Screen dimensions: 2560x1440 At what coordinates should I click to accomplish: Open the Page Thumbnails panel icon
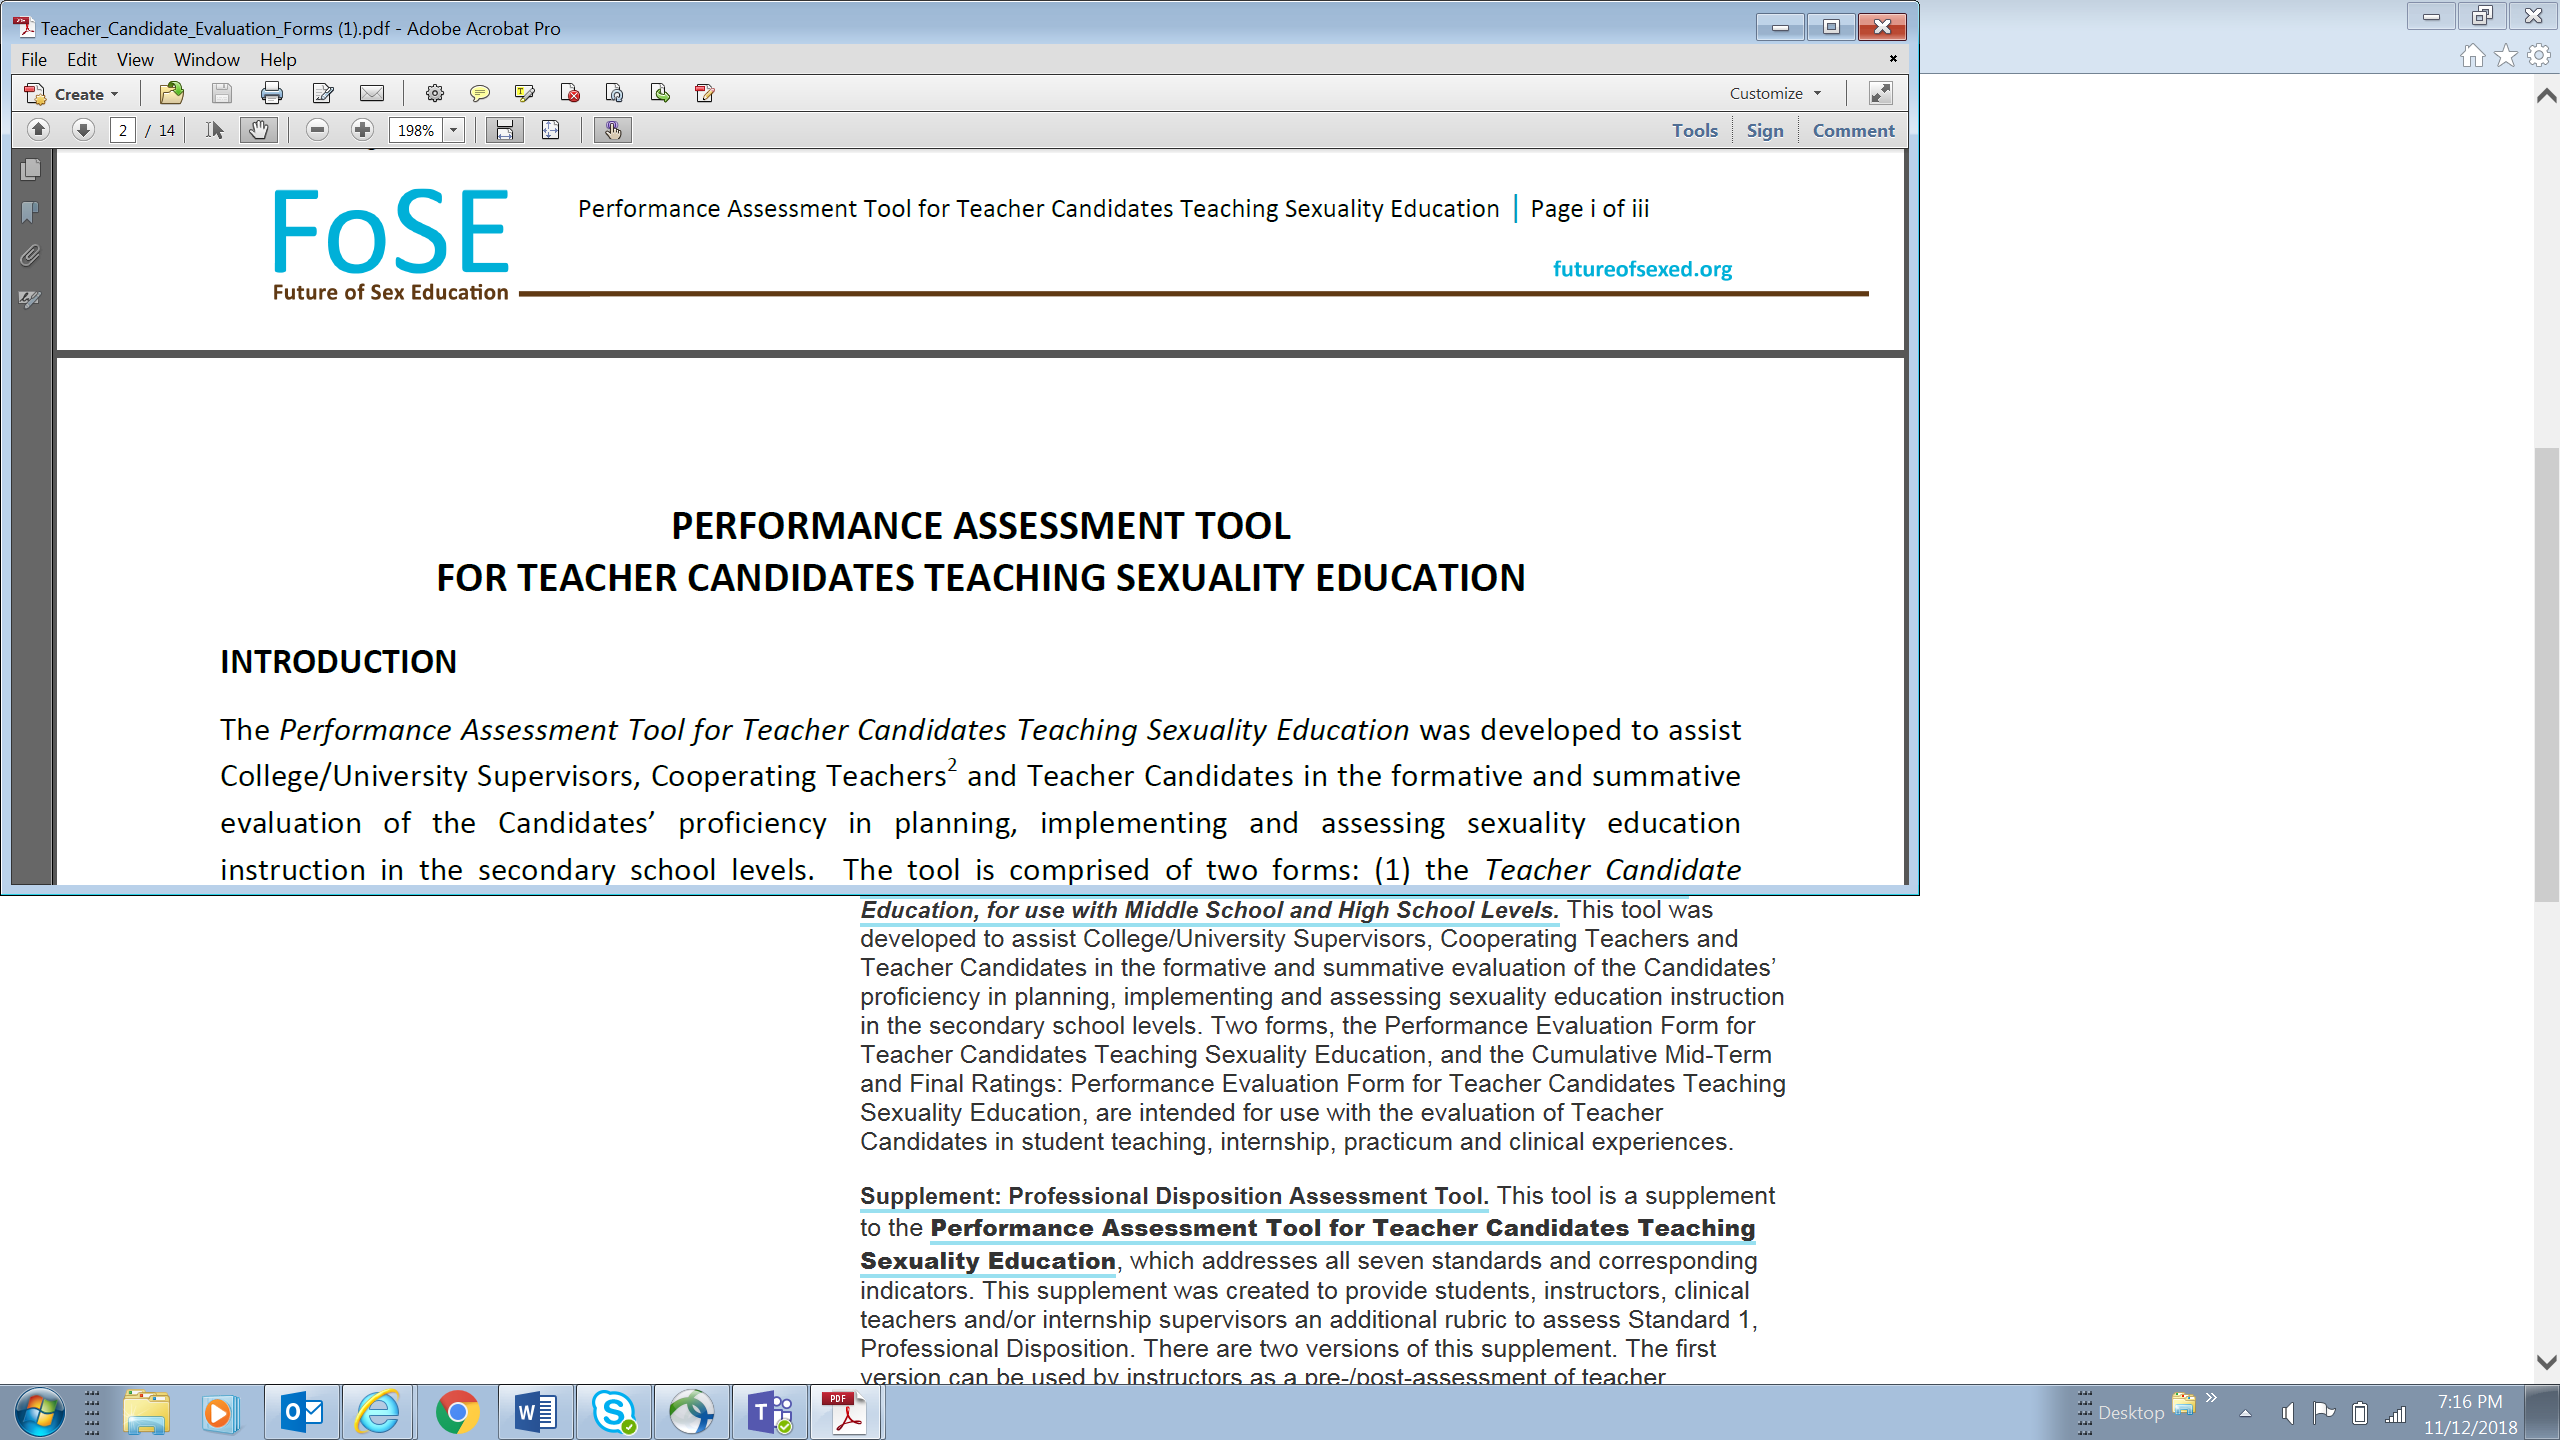30,170
